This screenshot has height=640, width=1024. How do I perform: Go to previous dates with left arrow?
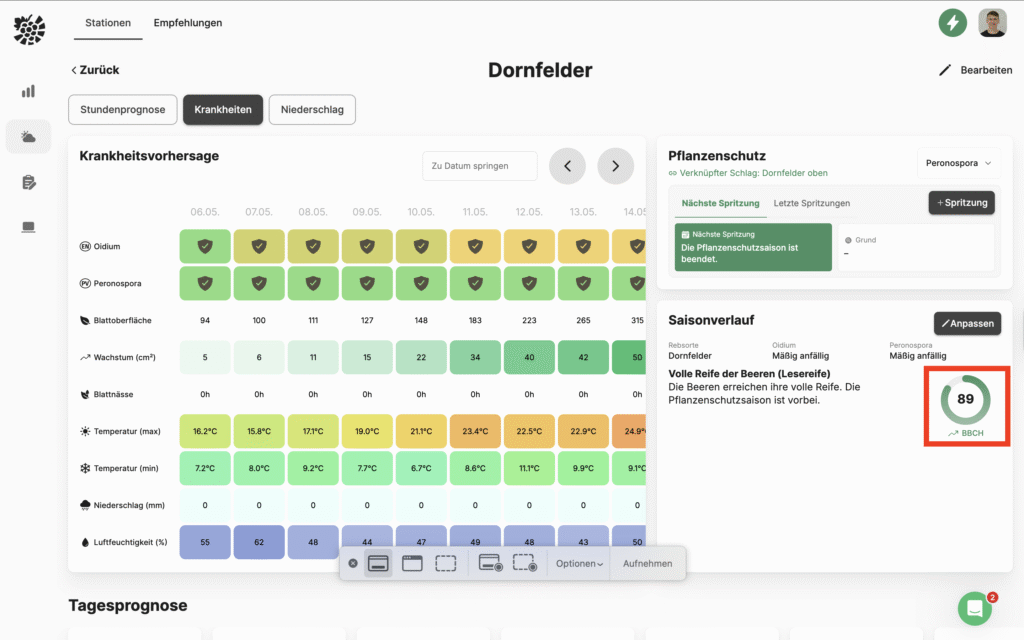coord(567,166)
